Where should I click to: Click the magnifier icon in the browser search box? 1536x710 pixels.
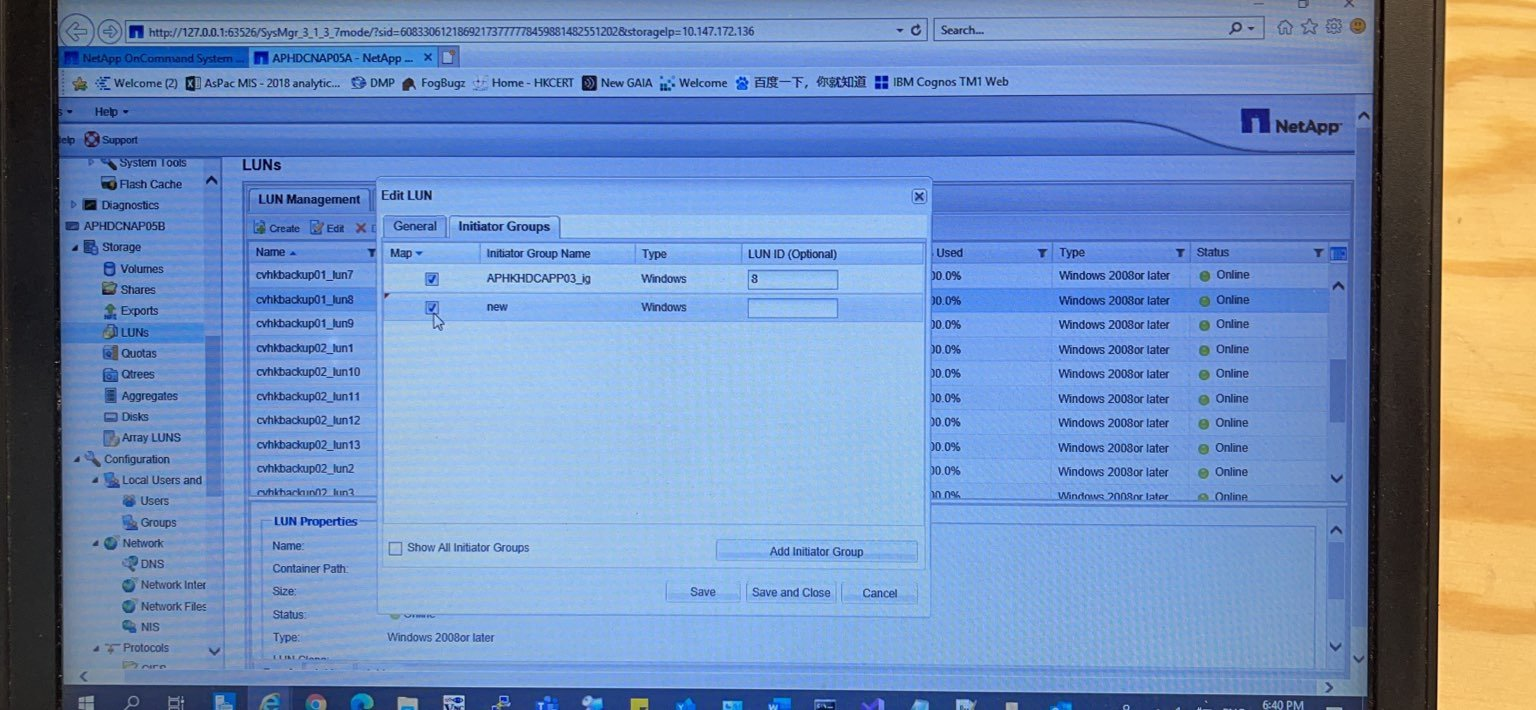(x=1237, y=29)
